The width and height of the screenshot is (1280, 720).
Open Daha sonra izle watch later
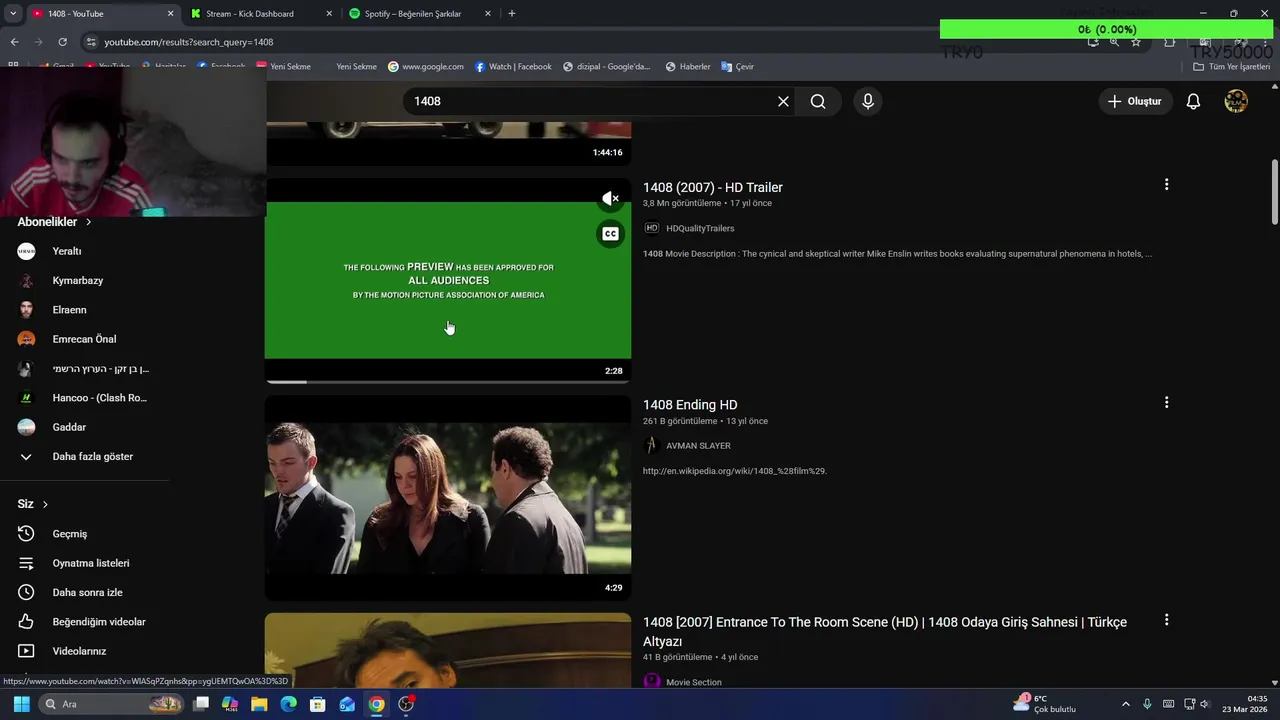(x=85, y=592)
